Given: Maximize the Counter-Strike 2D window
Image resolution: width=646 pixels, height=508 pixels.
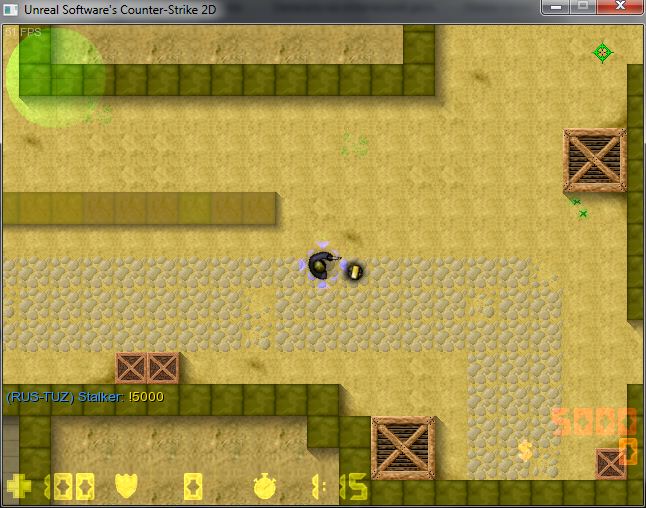Looking at the screenshot, I should point(583,6).
